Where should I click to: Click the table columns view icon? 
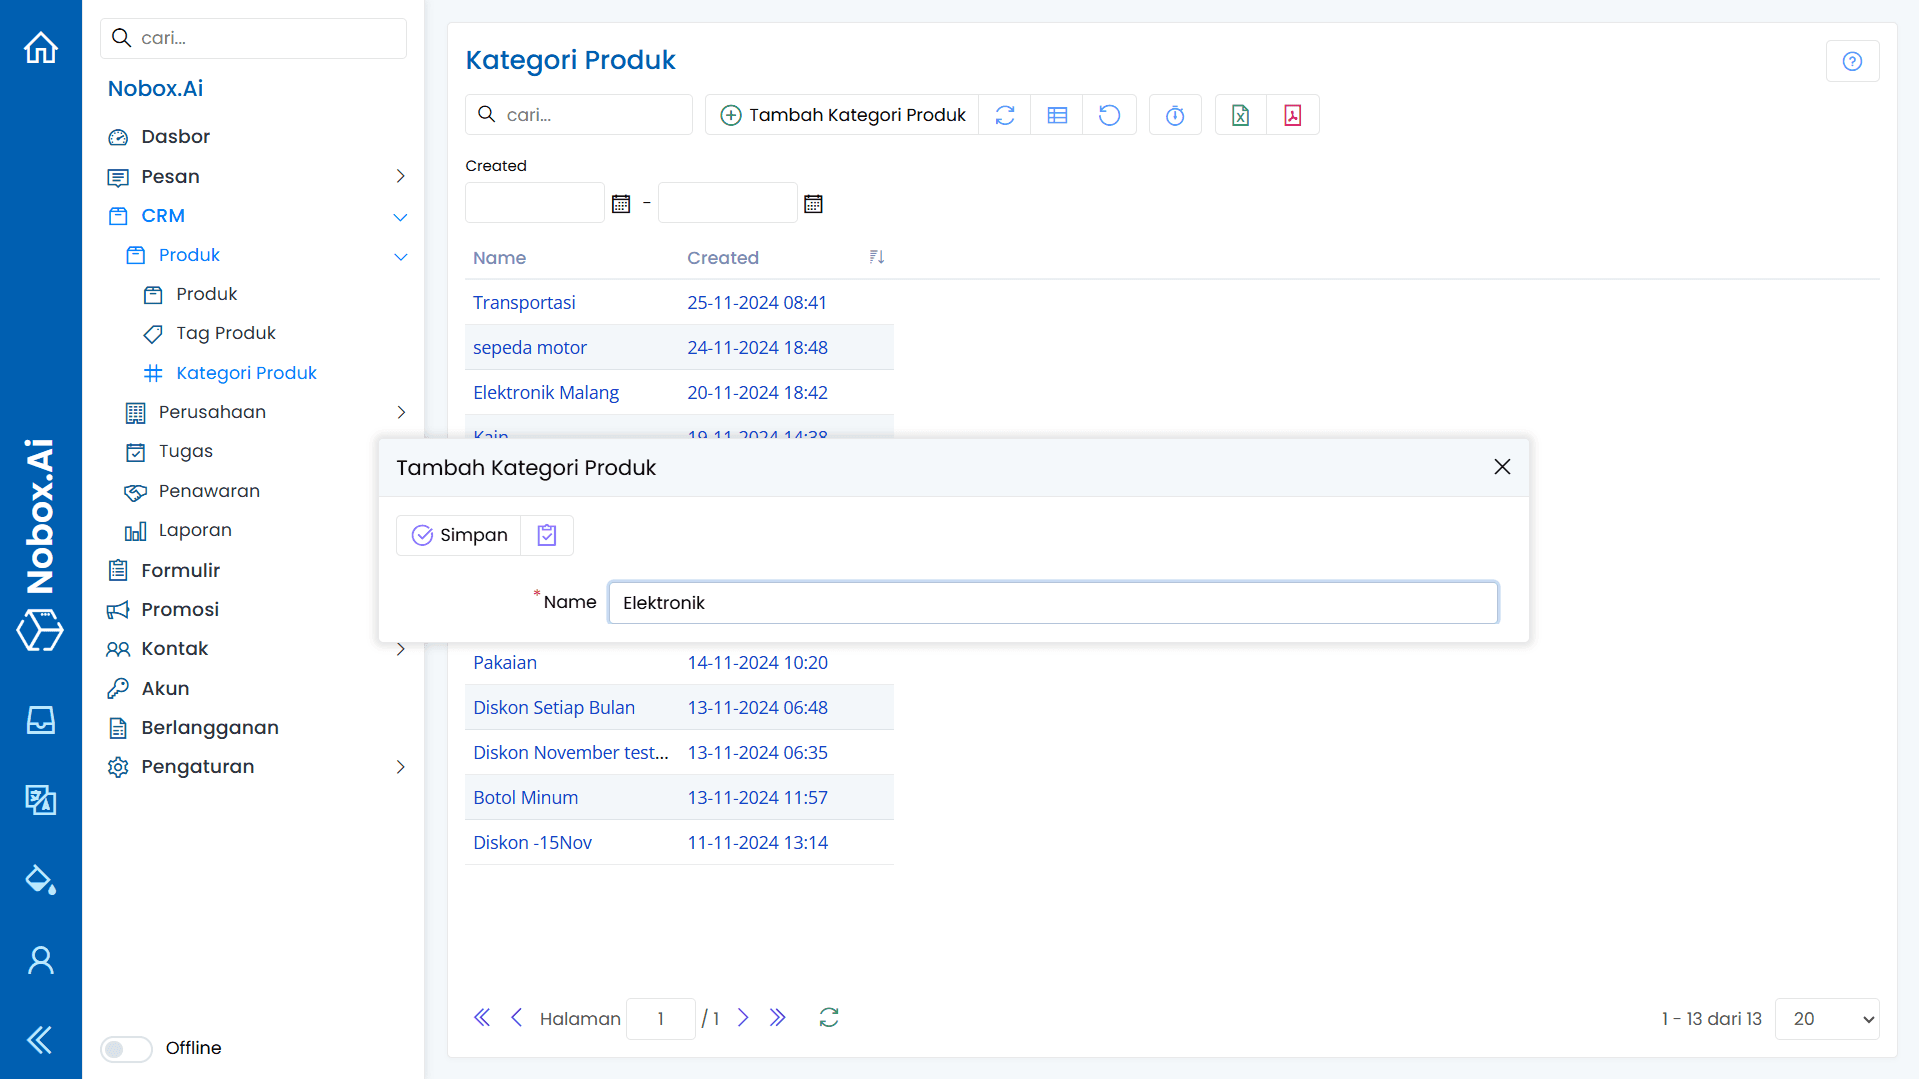[1057, 115]
